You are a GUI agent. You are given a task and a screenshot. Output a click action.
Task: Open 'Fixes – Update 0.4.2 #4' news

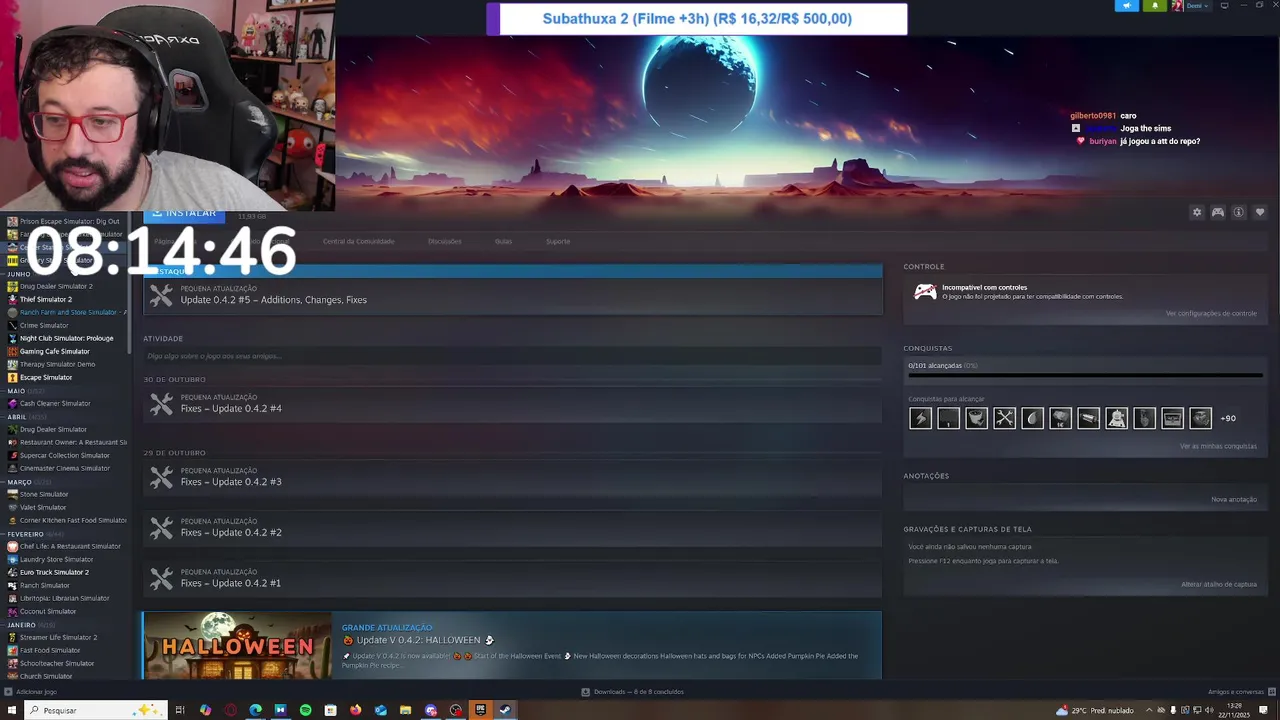231,409
